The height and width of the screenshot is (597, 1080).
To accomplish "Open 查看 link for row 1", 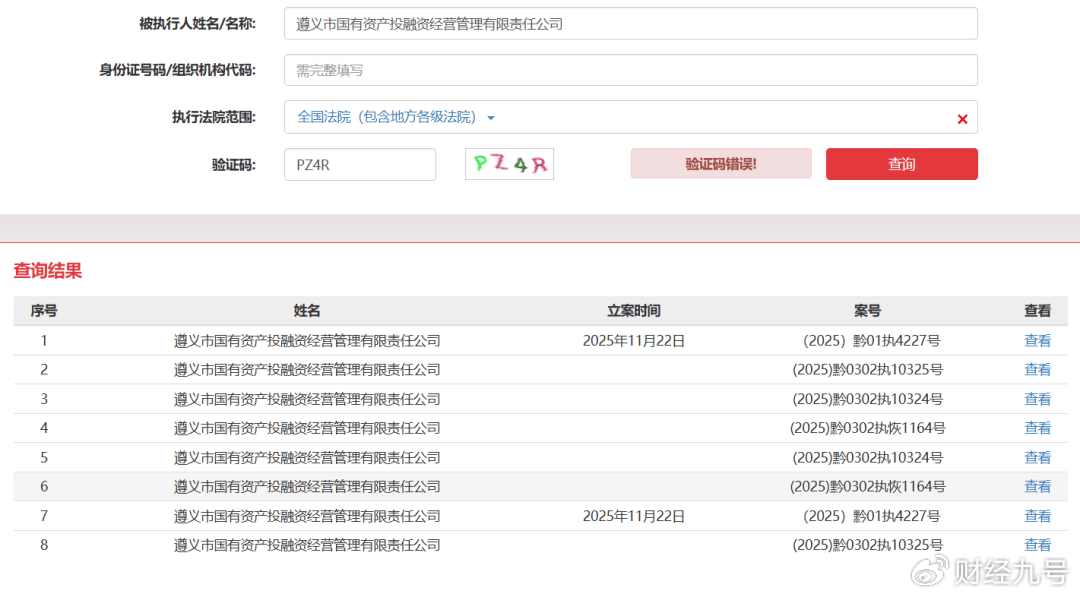I will (x=1037, y=341).
